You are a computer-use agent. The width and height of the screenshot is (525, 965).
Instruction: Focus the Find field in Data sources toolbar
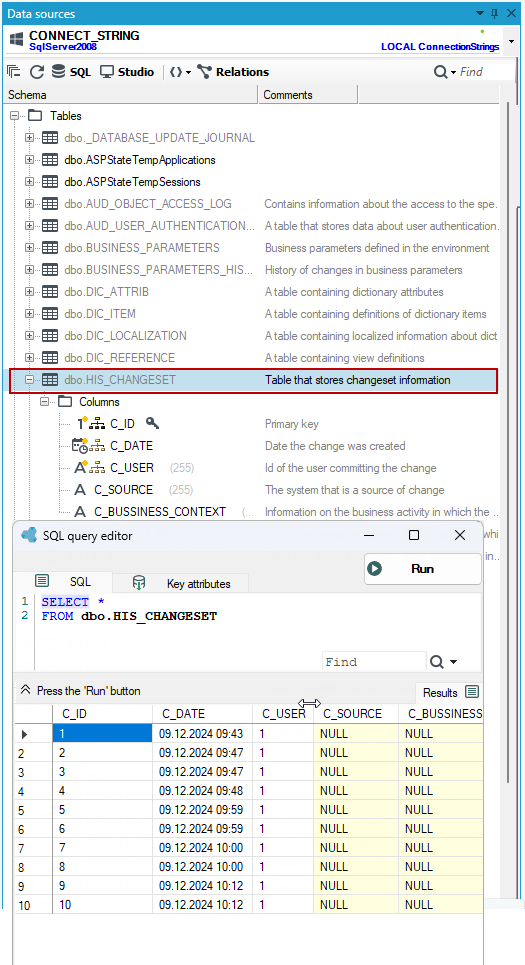coord(485,72)
